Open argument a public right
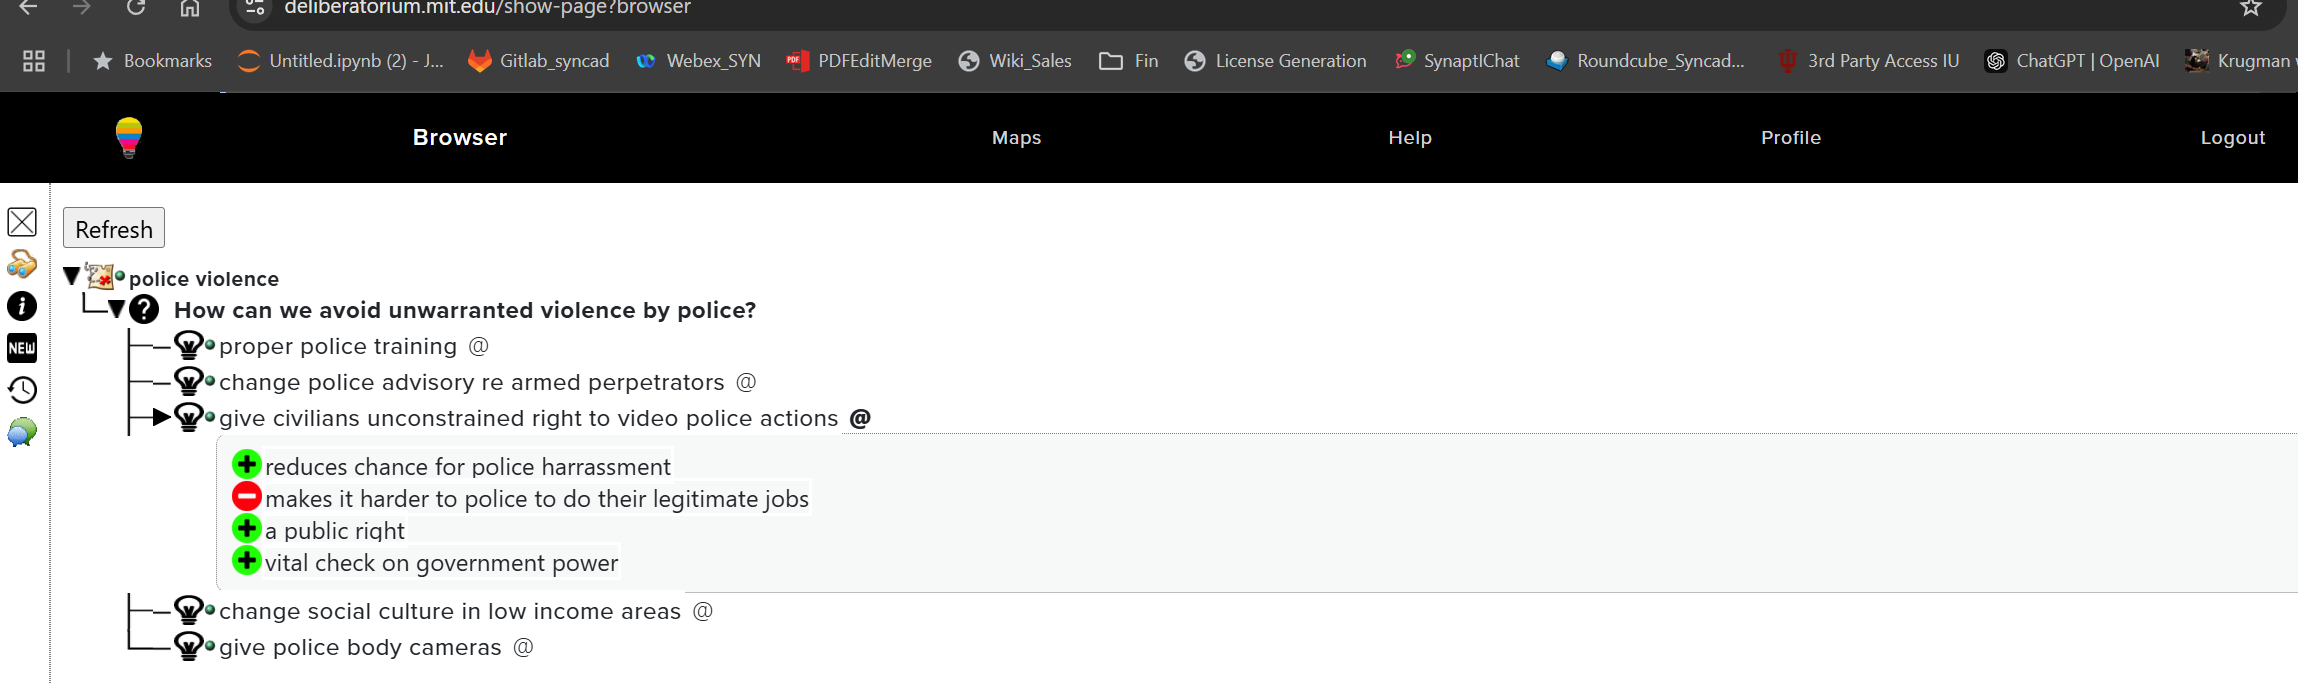Viewport: 2298px width, 683px height. pyautogui.click(x=335, y=531)
